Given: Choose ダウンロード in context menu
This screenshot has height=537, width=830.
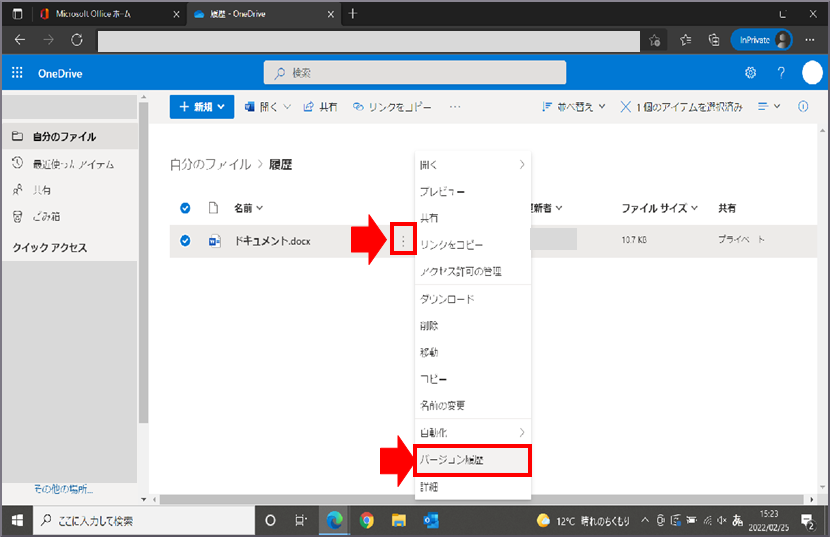Looking at the screenshot, I should (473, 299).
